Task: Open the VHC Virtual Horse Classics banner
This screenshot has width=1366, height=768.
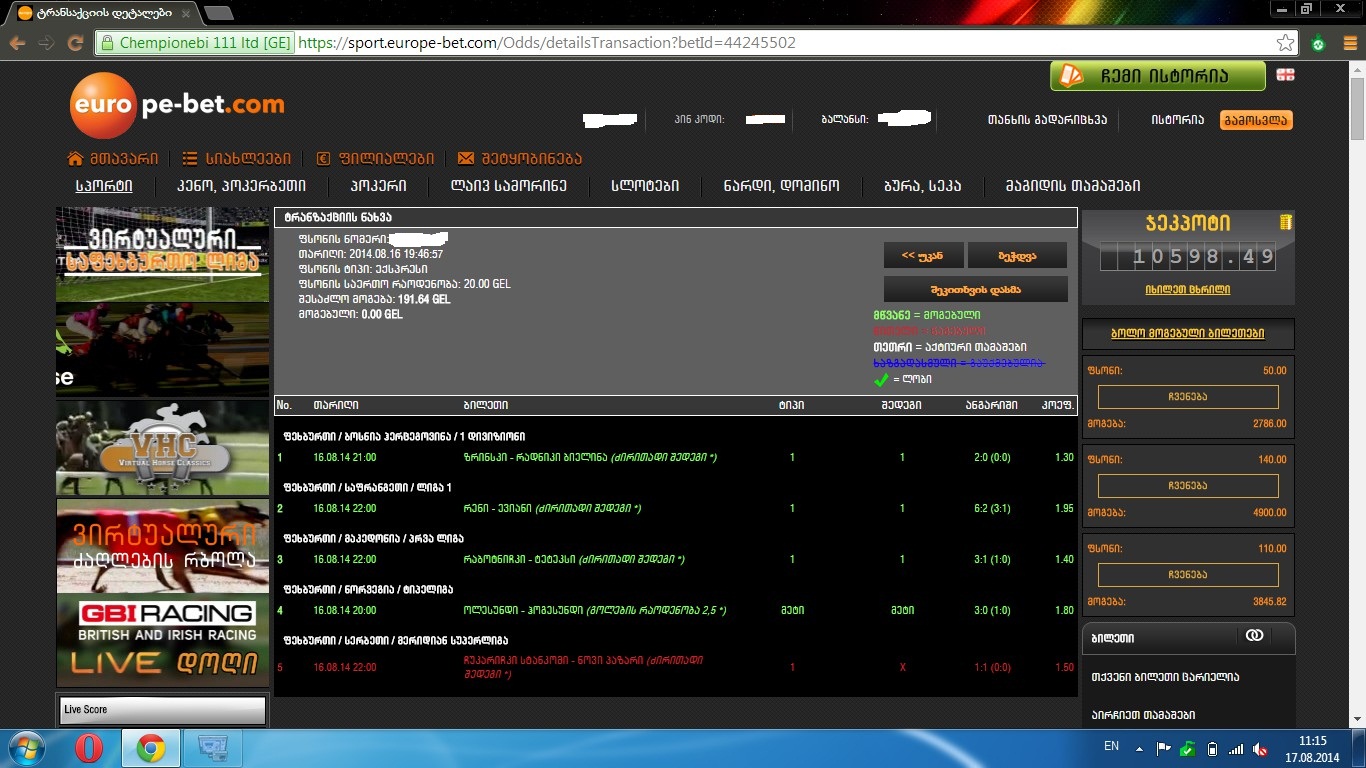Action: 162,448
